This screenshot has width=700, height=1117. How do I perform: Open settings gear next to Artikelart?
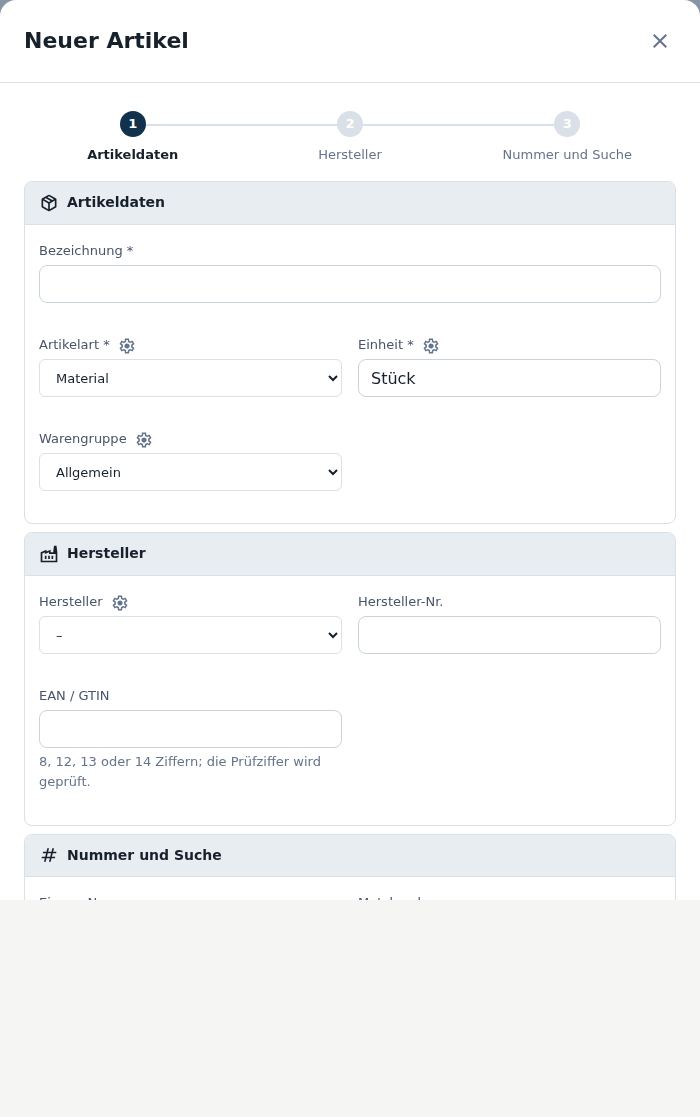pyautogui.click(x=127, y=346)
